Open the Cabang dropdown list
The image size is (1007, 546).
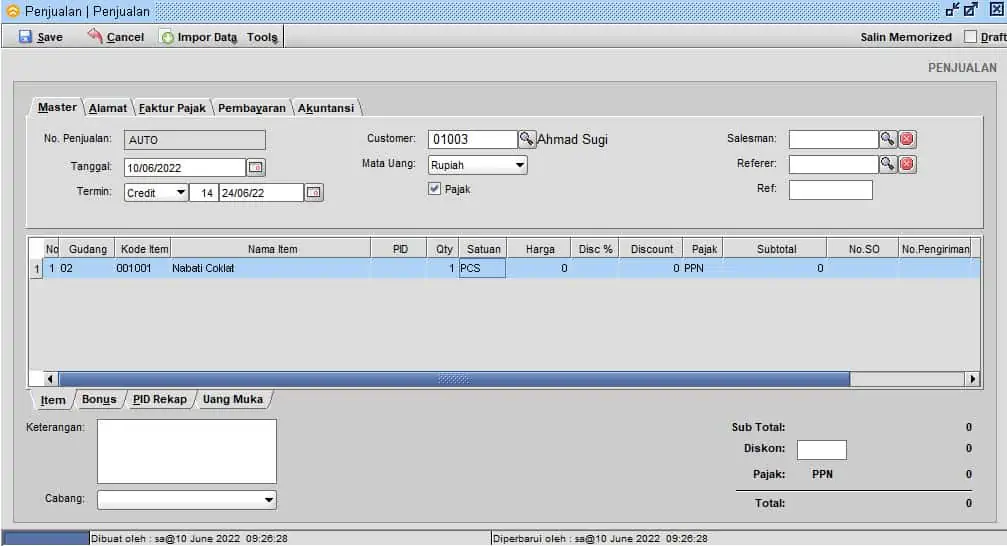coord(268,500)
